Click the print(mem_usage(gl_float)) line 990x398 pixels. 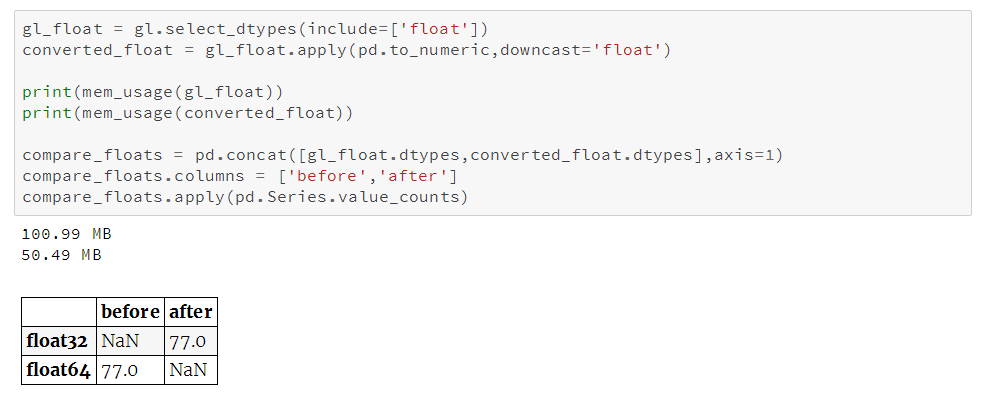pyautogui.click(x=153, y=92)
